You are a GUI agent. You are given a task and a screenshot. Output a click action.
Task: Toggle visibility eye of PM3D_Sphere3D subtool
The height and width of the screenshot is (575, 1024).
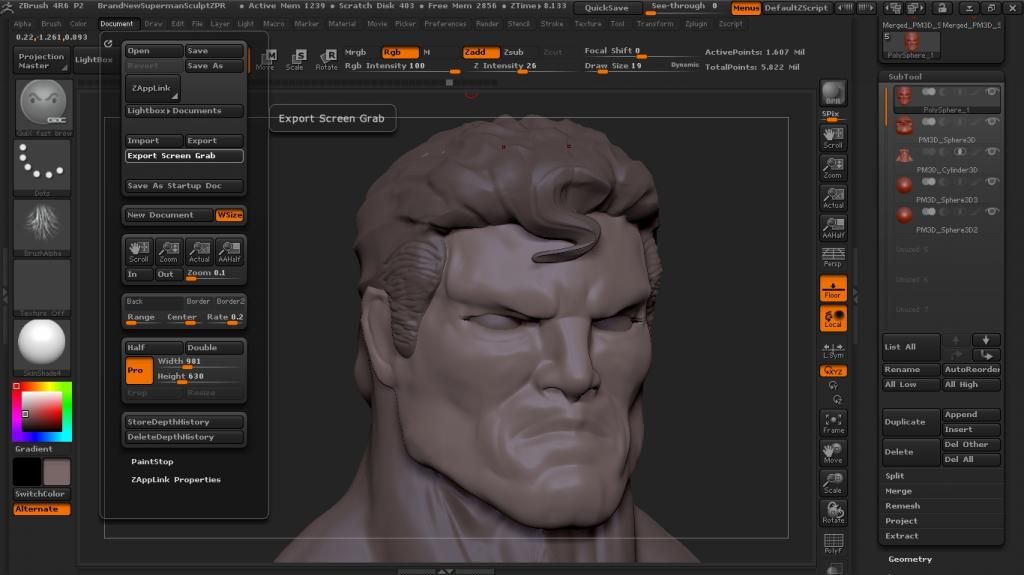[x=991, y=122]
